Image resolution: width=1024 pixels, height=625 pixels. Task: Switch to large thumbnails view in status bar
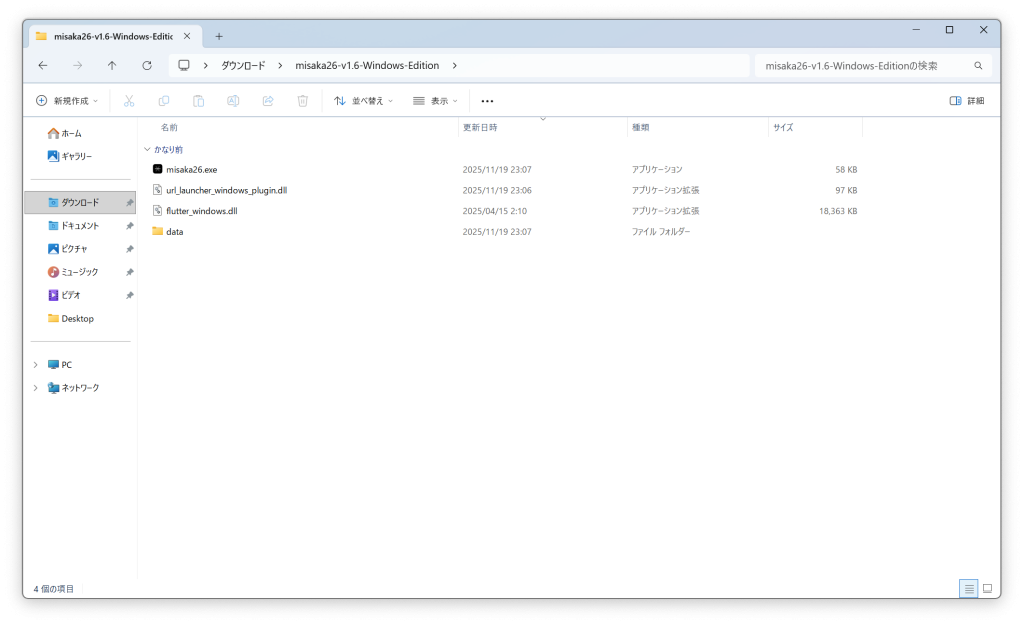(987, 588)
